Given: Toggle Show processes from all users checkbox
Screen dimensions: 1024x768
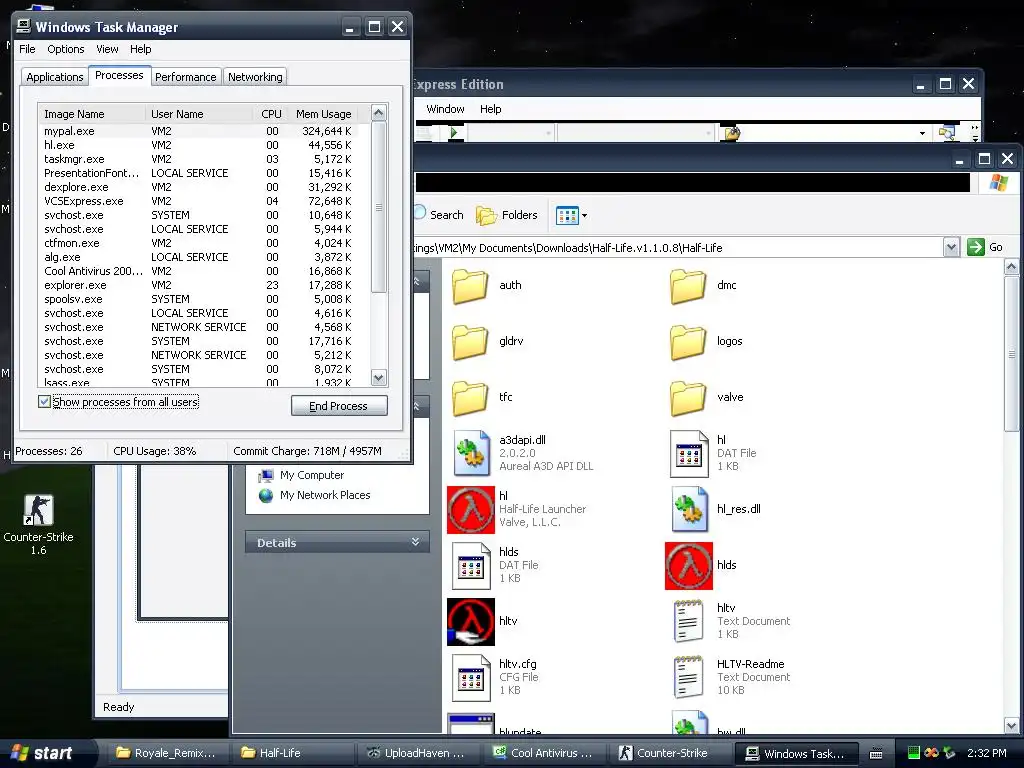Looking at the screenshot, I should [x=44, y=402].
